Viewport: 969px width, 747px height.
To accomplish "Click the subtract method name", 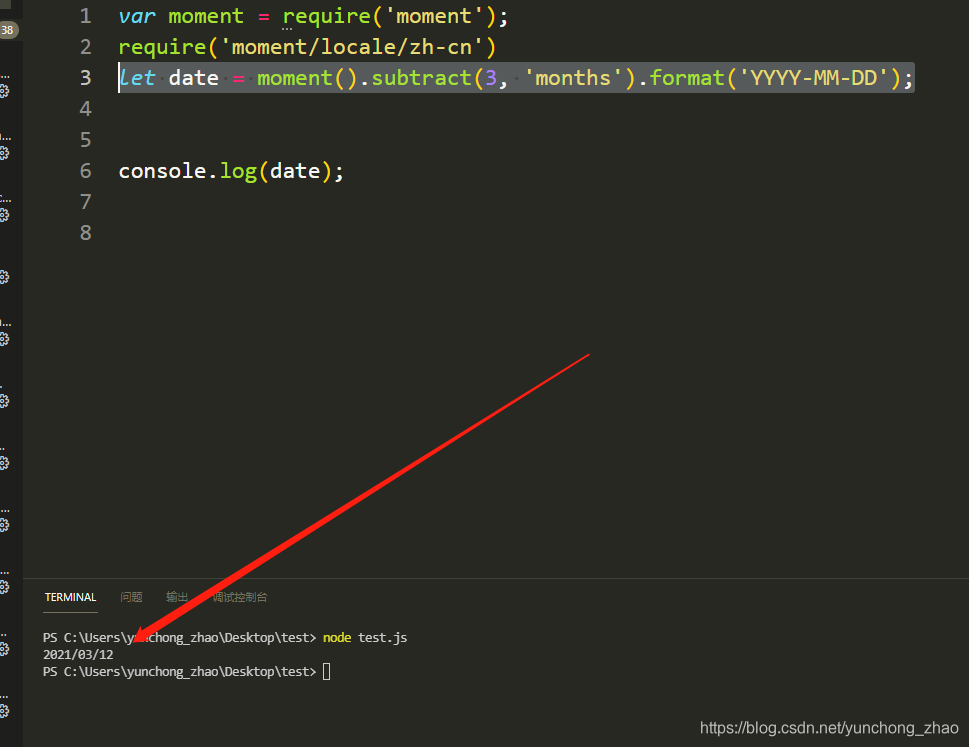I will [421, 78].
